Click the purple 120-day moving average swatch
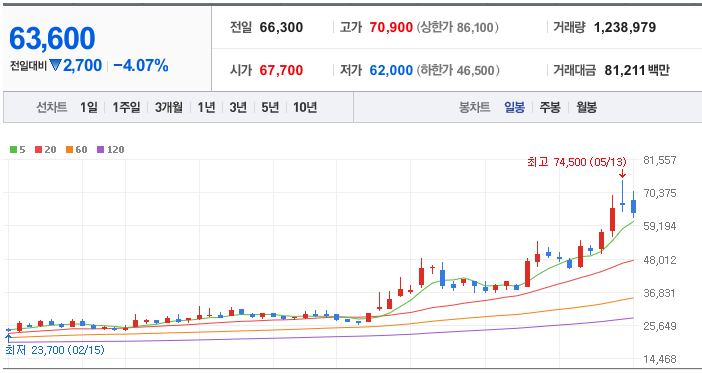Image resolution: width=702 pixels, height=373 pixels. [101, 150]
